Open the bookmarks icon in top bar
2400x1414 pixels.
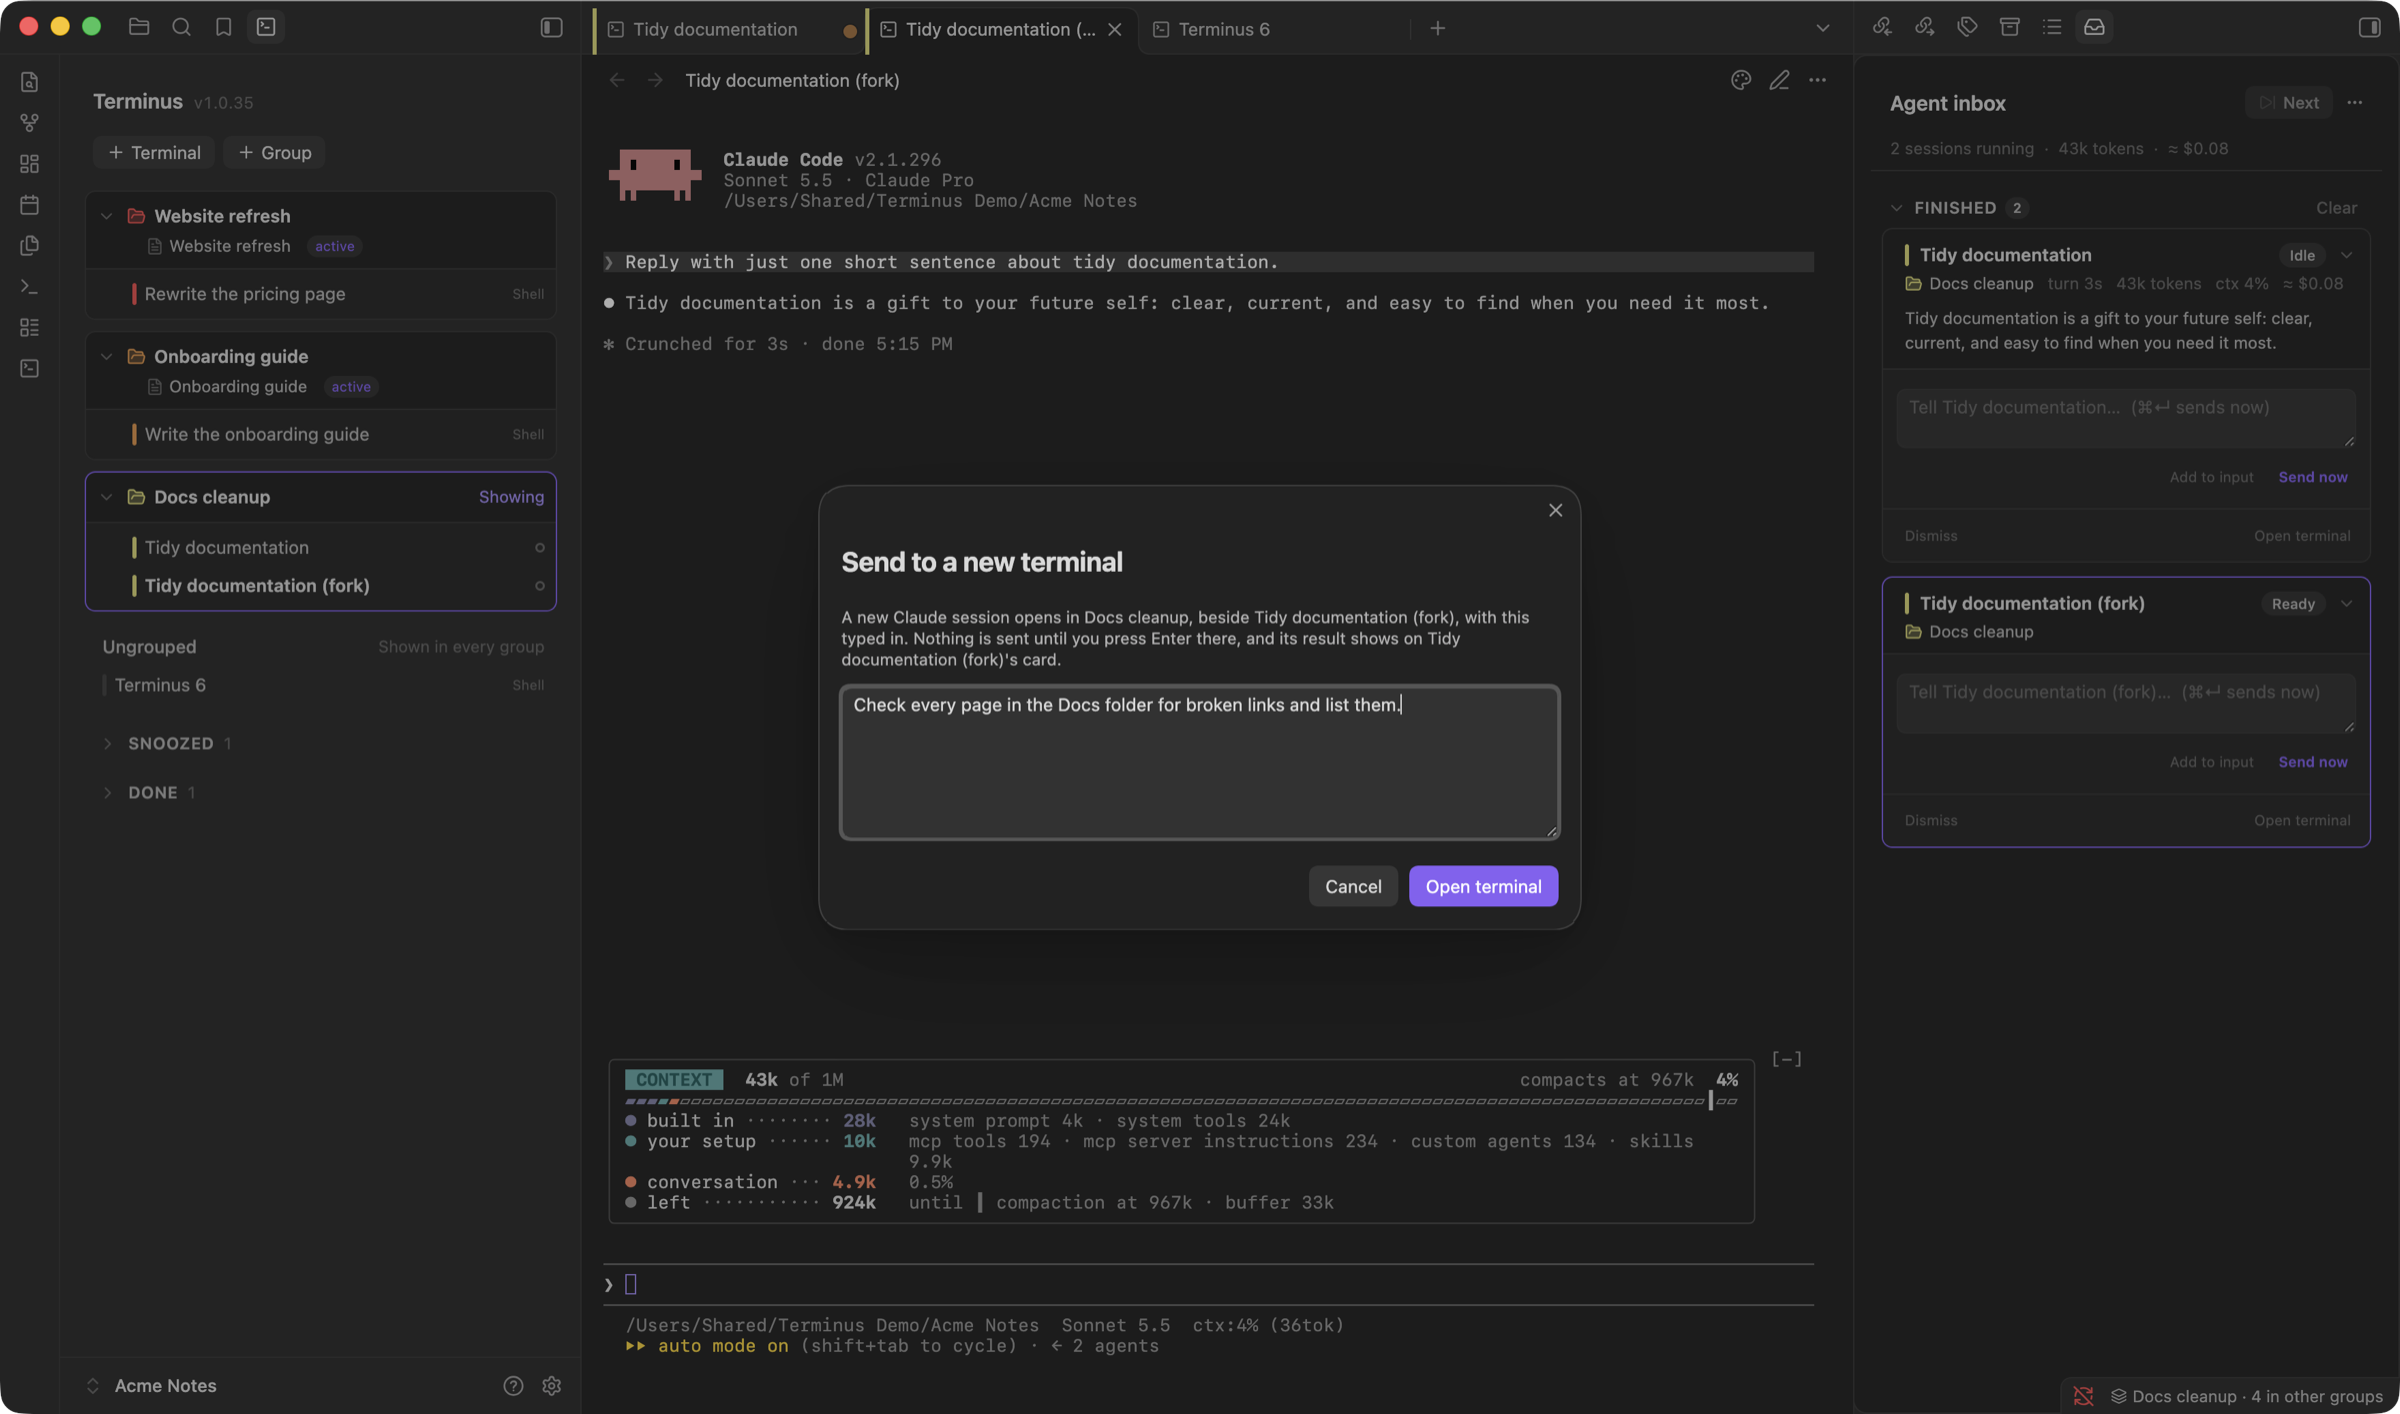pos(223,27)
